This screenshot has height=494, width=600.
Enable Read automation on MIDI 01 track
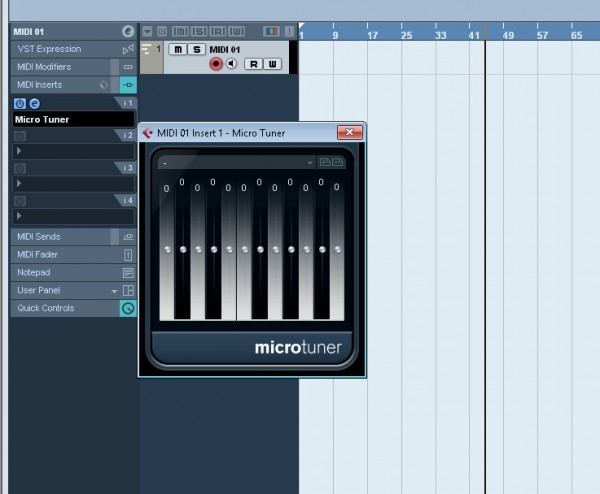coord(253,64)
